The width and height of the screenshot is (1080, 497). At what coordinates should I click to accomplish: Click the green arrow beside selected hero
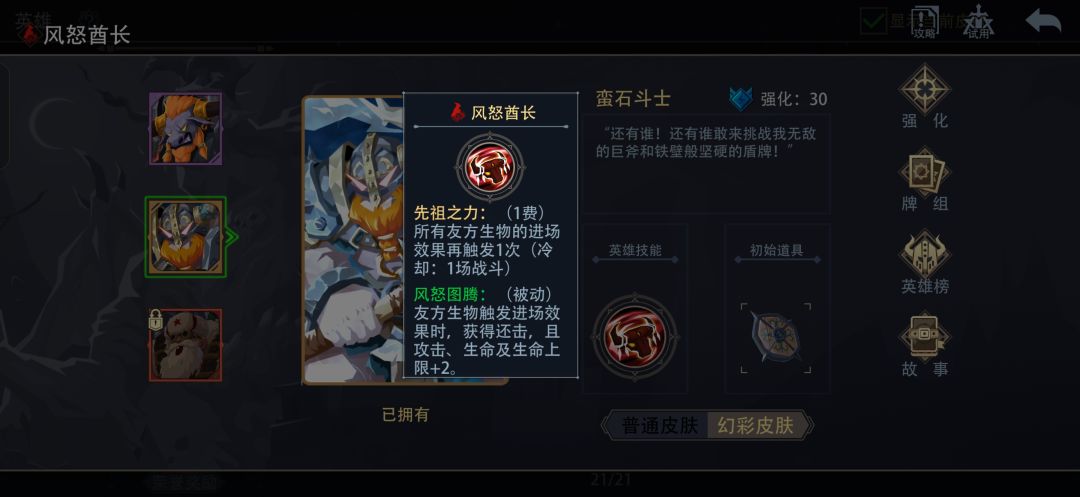pyautogui.click(x=231, y=237)
